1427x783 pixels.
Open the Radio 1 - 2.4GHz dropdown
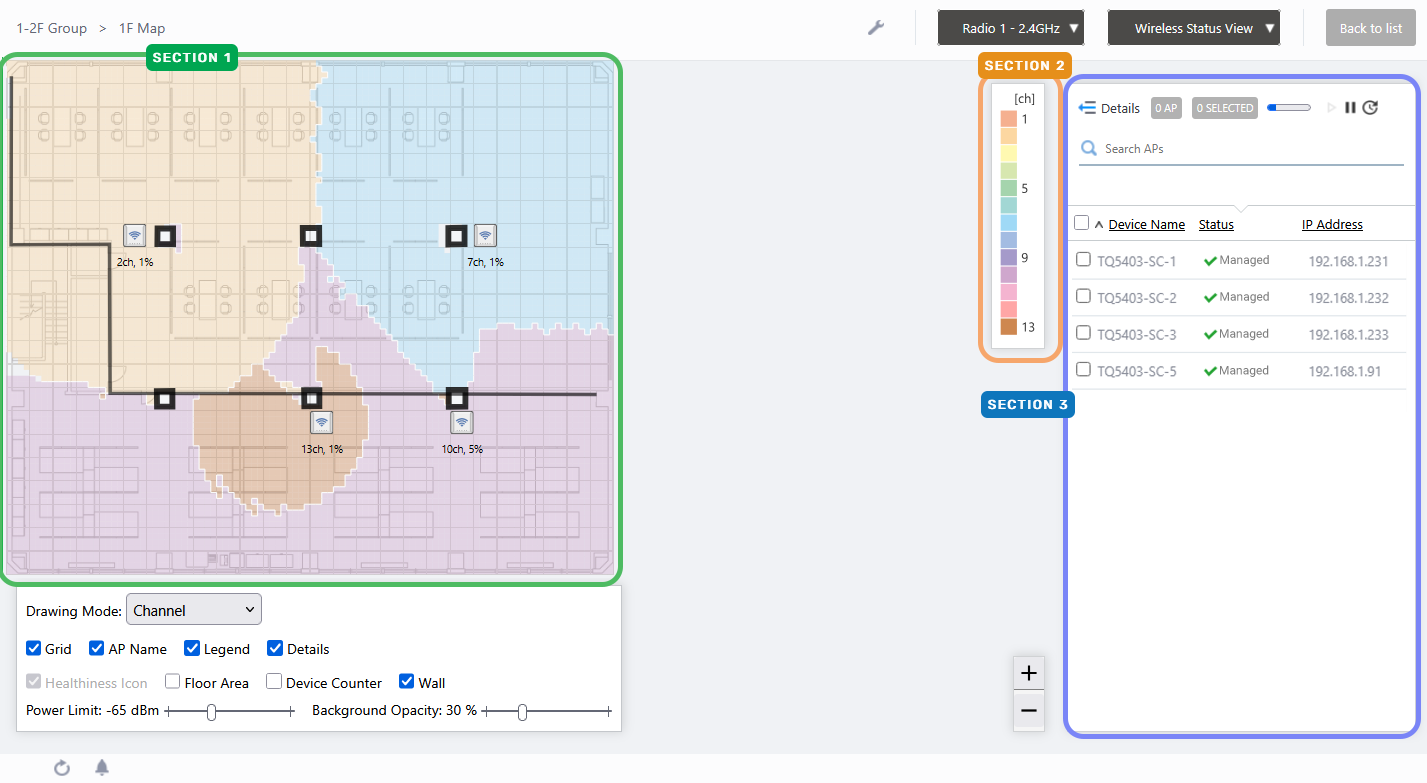coord(1011,28)
